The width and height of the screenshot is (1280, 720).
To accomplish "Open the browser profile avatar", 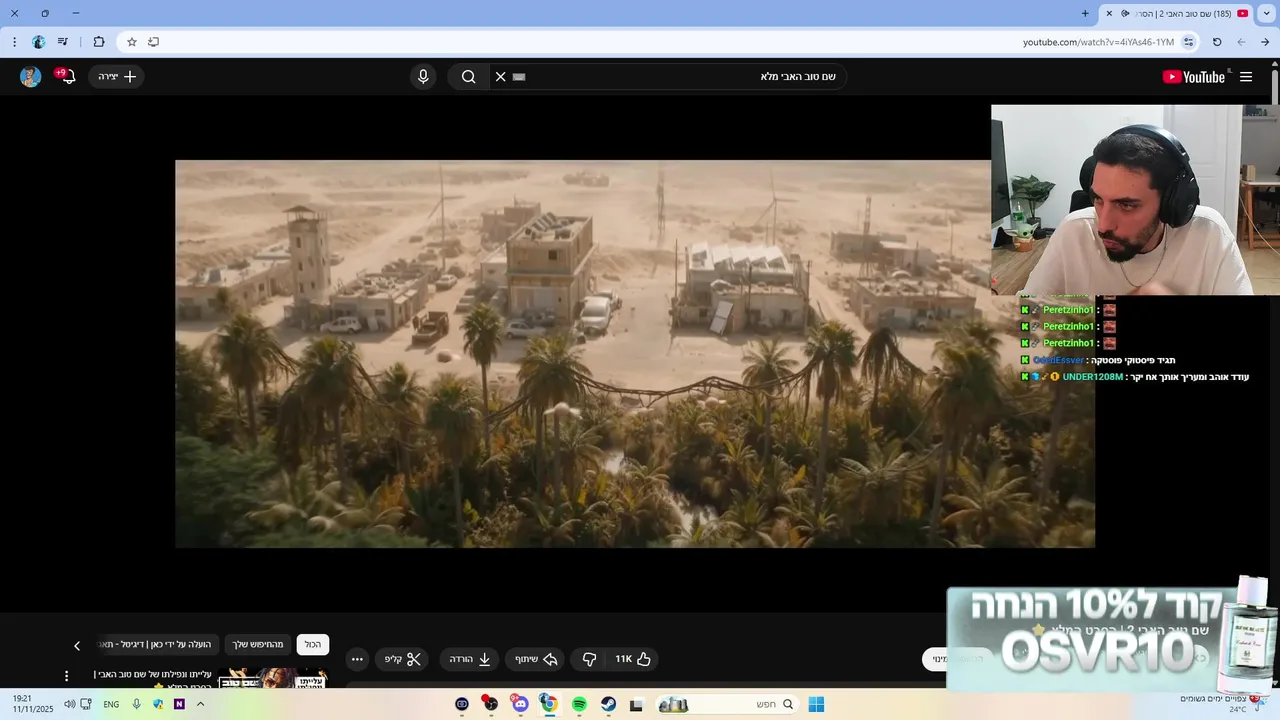I will (38, 42).
